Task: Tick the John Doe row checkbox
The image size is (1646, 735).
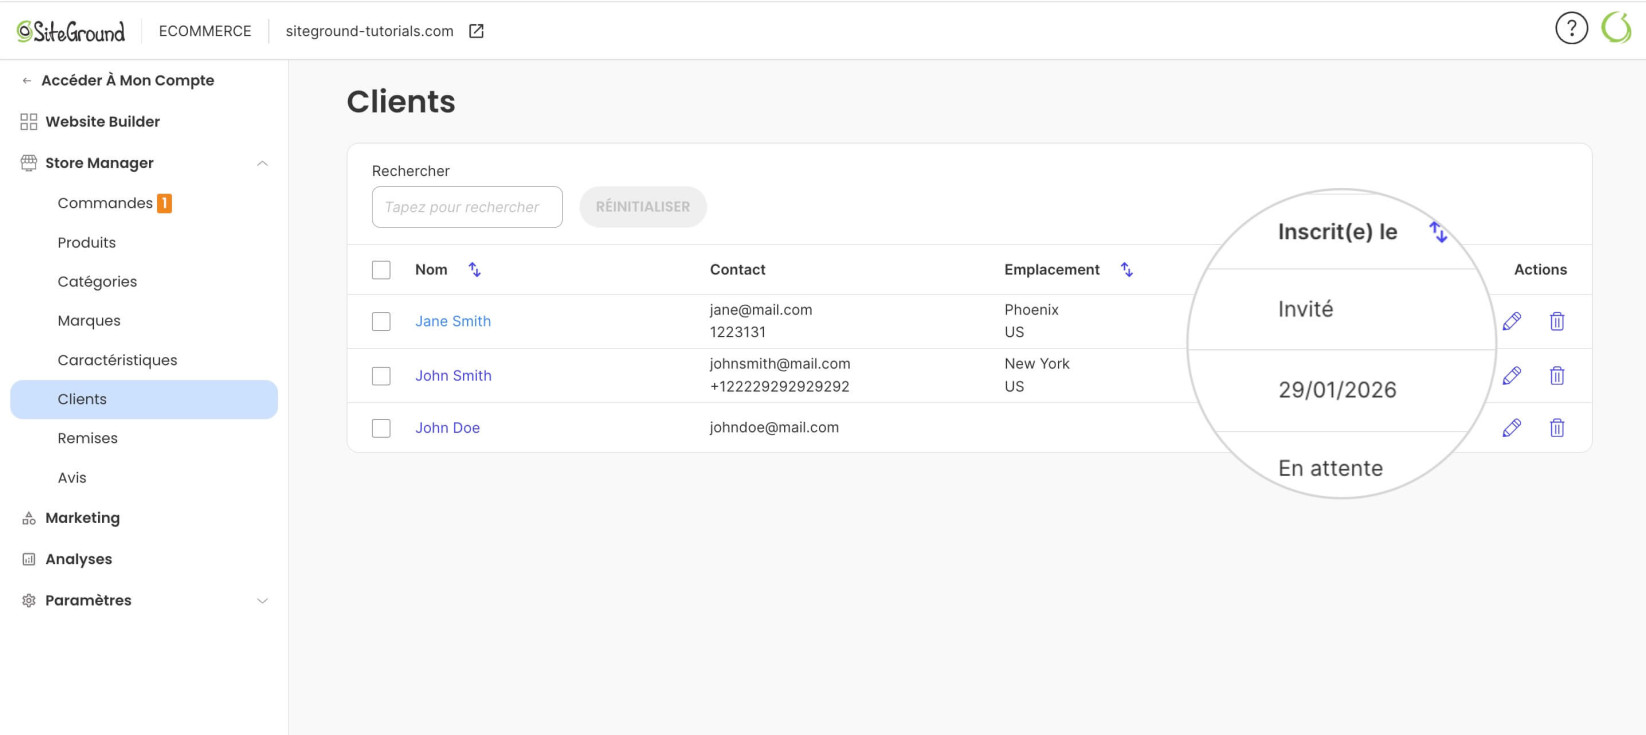Action: click(381, 428)
